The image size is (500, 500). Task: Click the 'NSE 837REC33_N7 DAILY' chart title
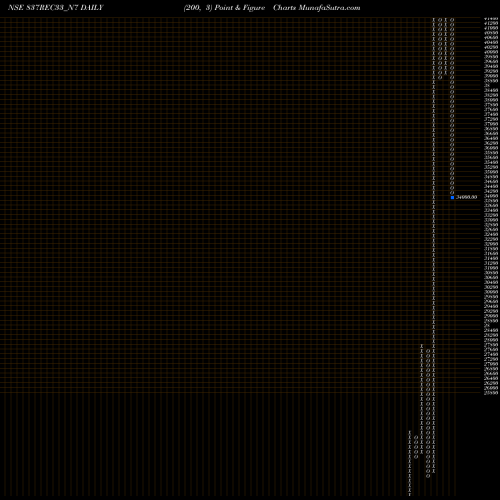(x=56, y=8)
